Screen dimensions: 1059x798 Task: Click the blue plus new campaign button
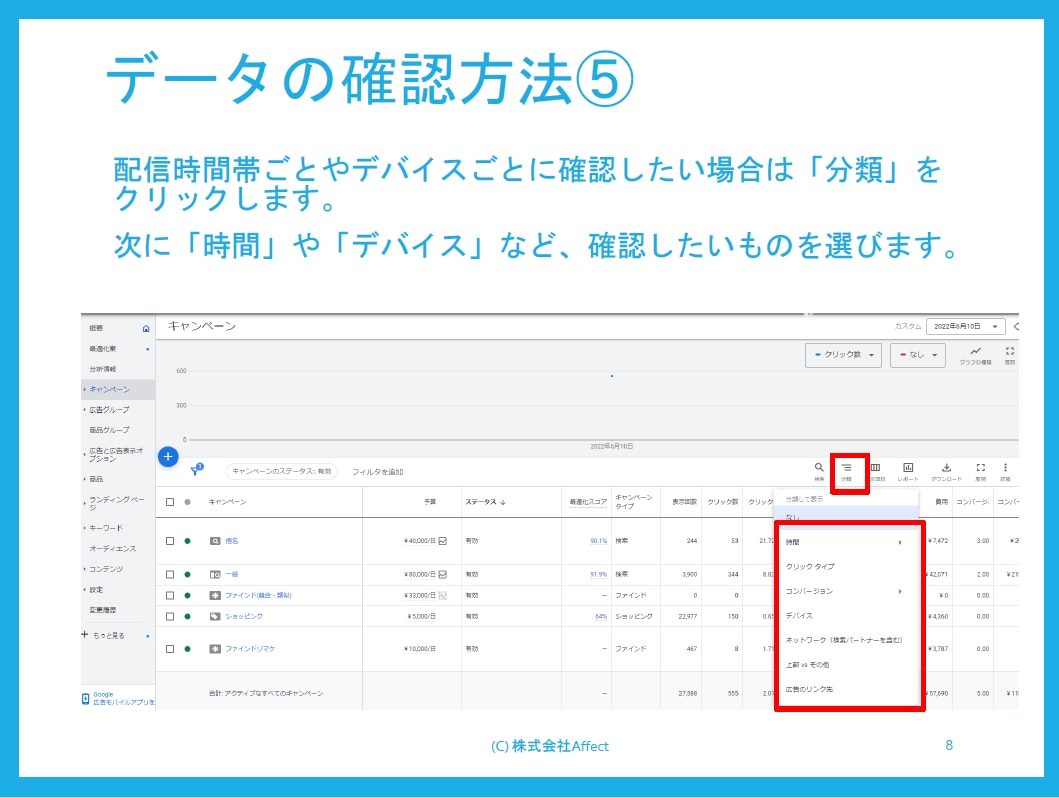(168, 456)
